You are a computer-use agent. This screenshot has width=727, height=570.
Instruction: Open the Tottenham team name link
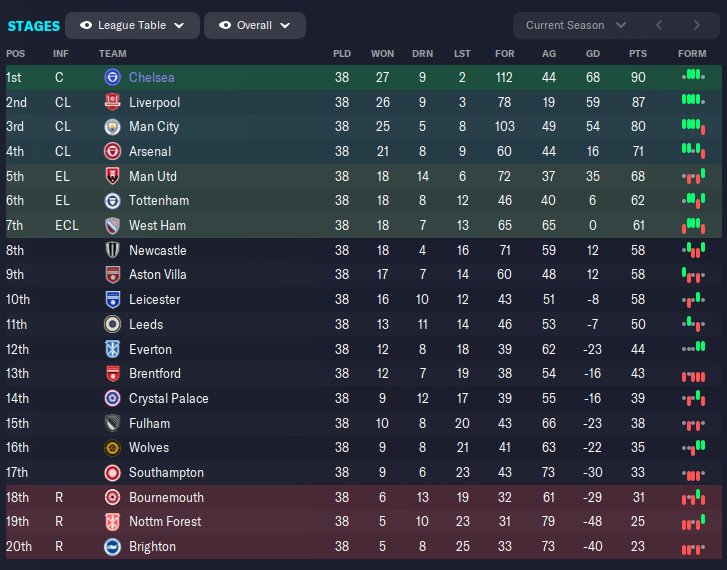(x=159, y=201)
